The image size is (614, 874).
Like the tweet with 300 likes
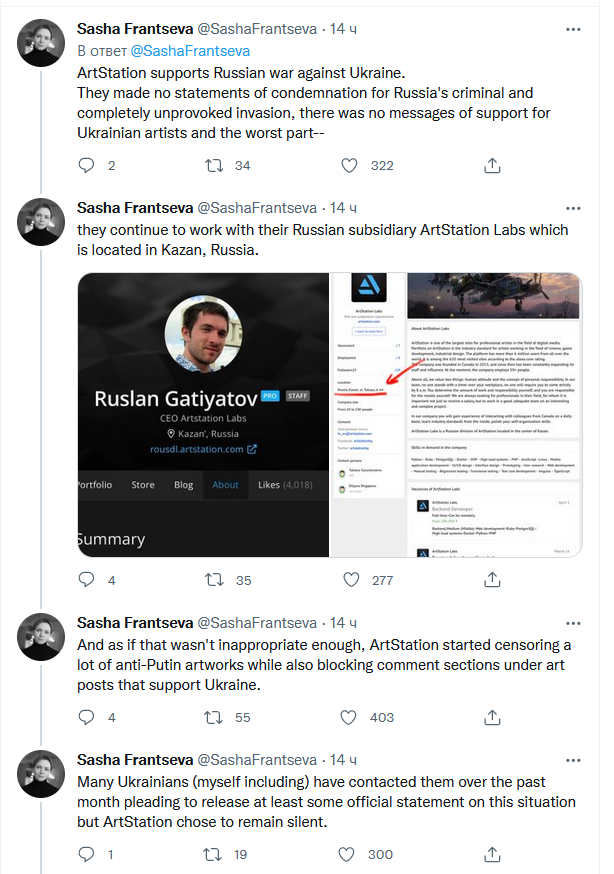[350, 854]
